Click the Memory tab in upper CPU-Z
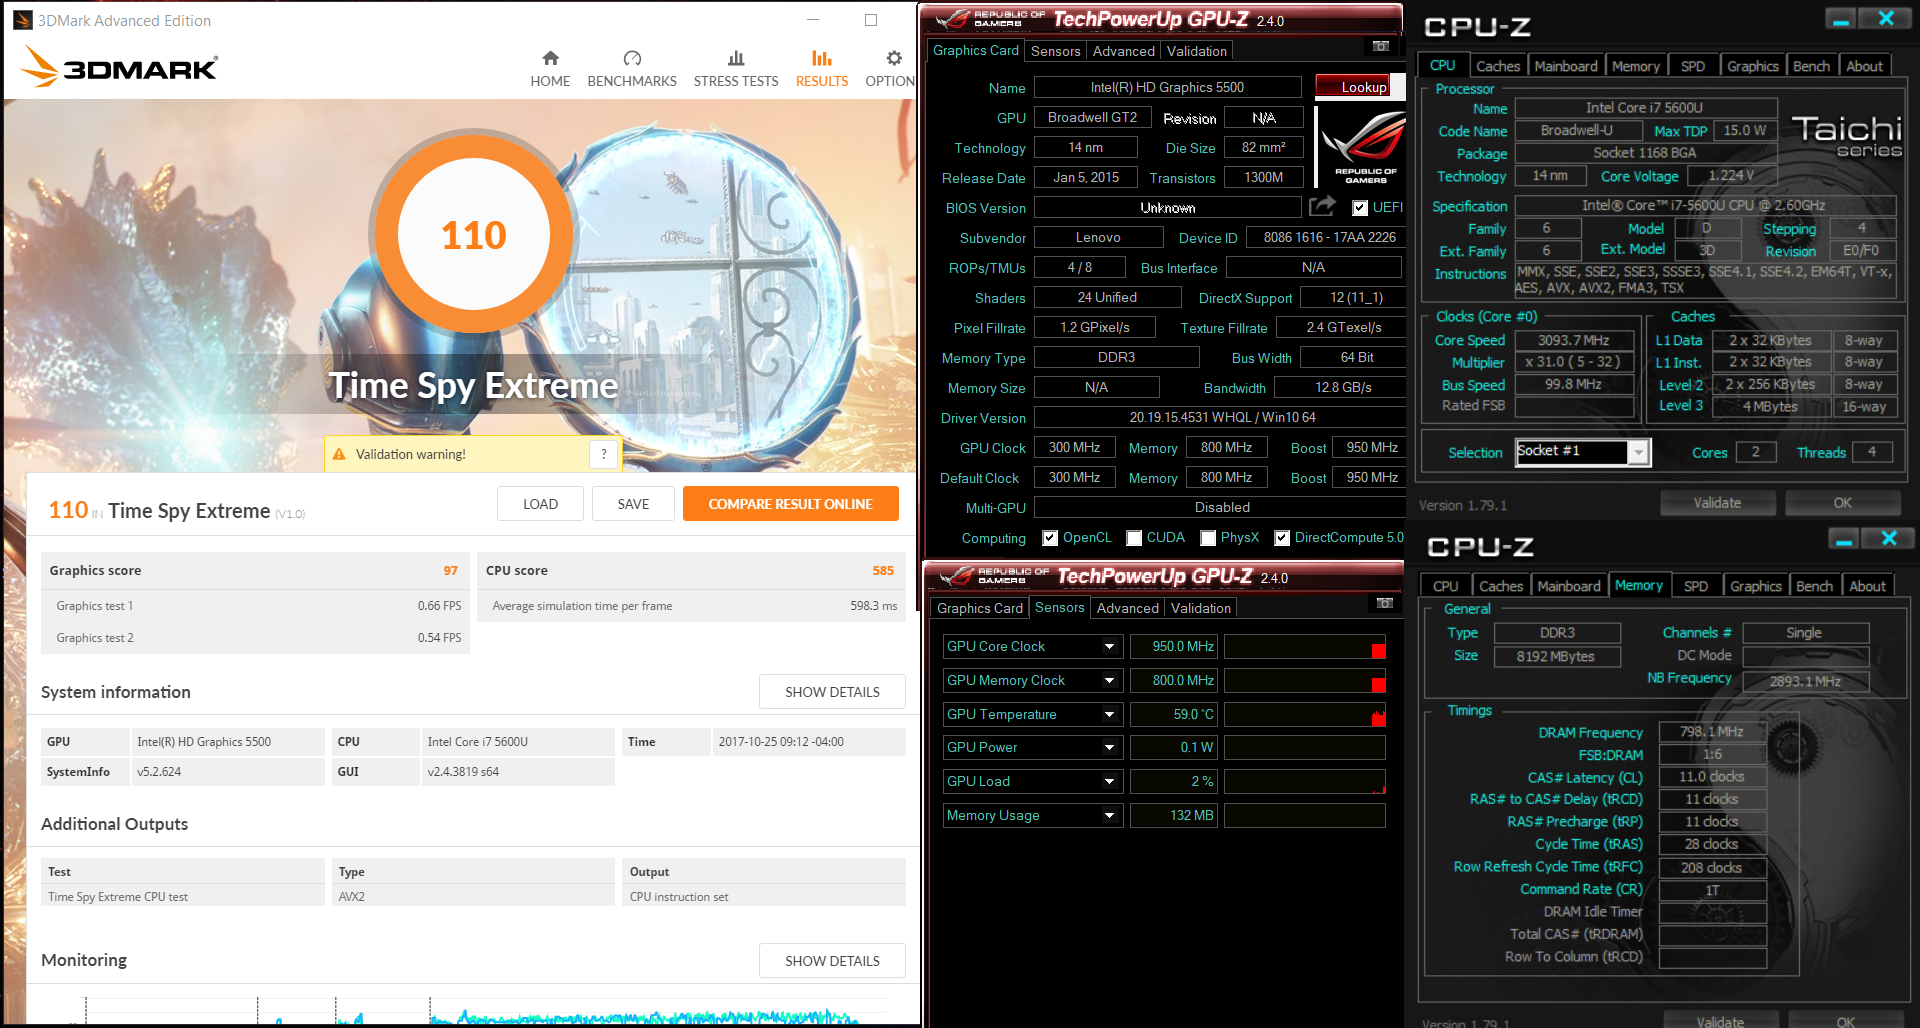The height and width of the screenshot is (1028, 1920). (x=1635, y=66)
